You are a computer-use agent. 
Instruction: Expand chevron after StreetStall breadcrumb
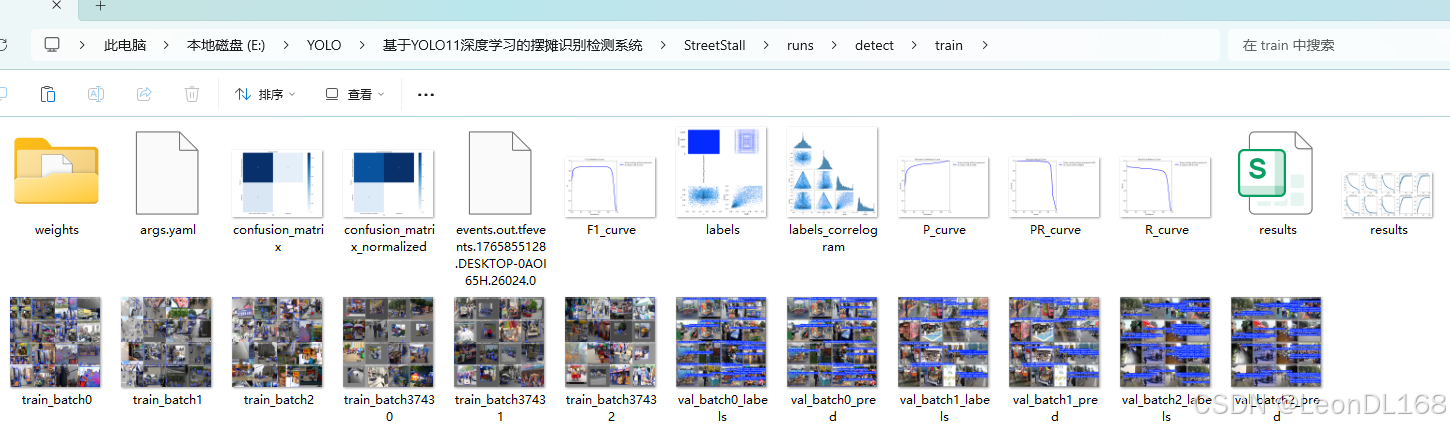tap(767, 45)
